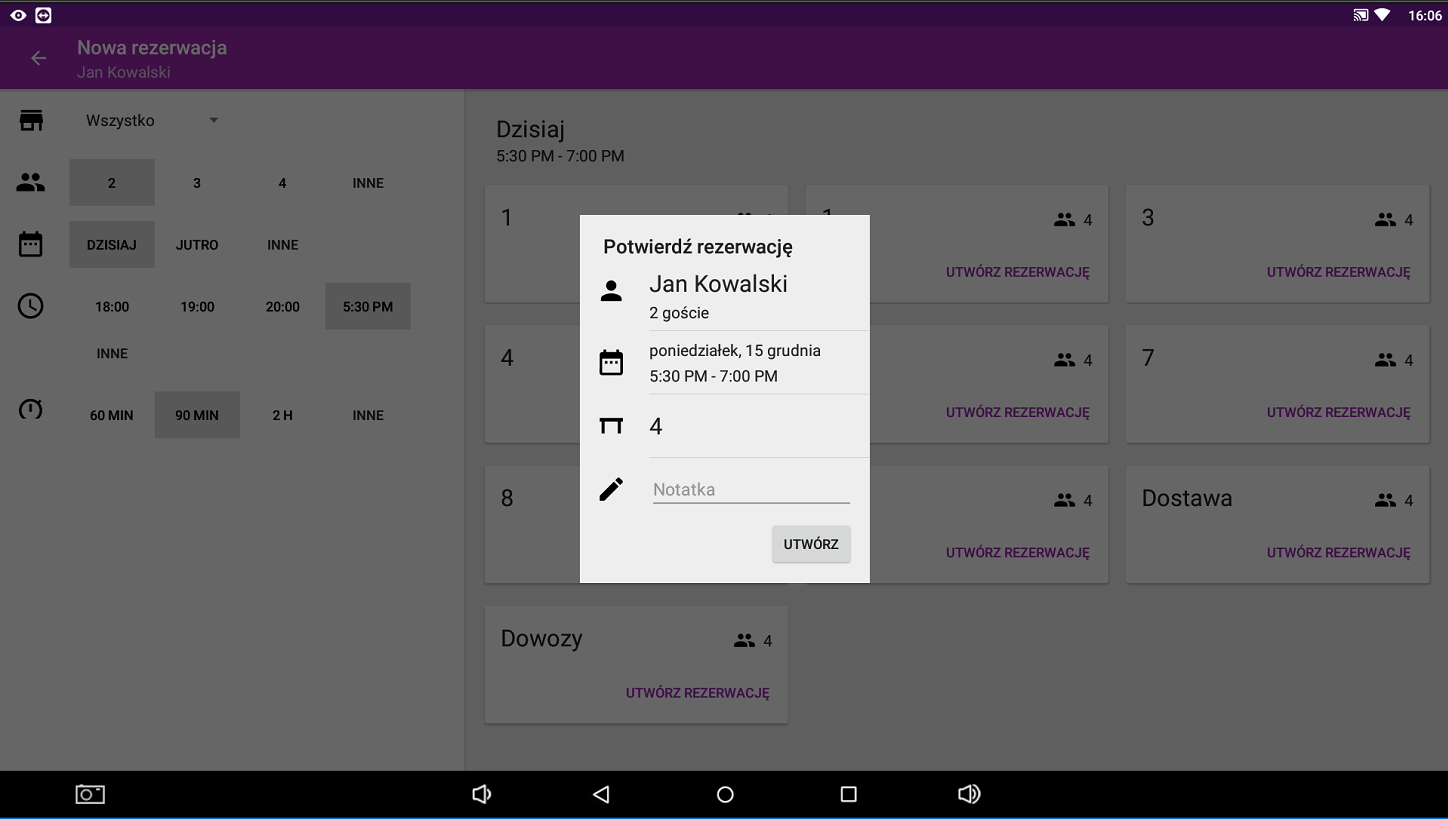
Task: Click UTWÓRZ REZERWACJĘ on Dostawa table
Action: [1338, 552]
